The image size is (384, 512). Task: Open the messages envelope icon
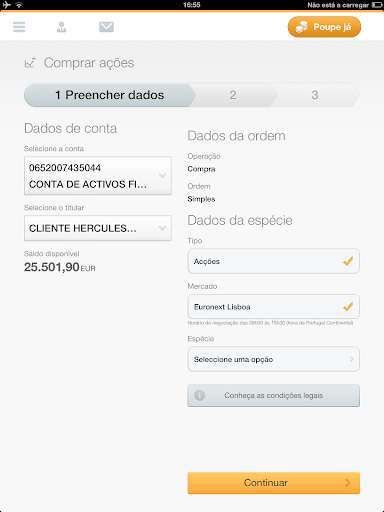(106, 27)
